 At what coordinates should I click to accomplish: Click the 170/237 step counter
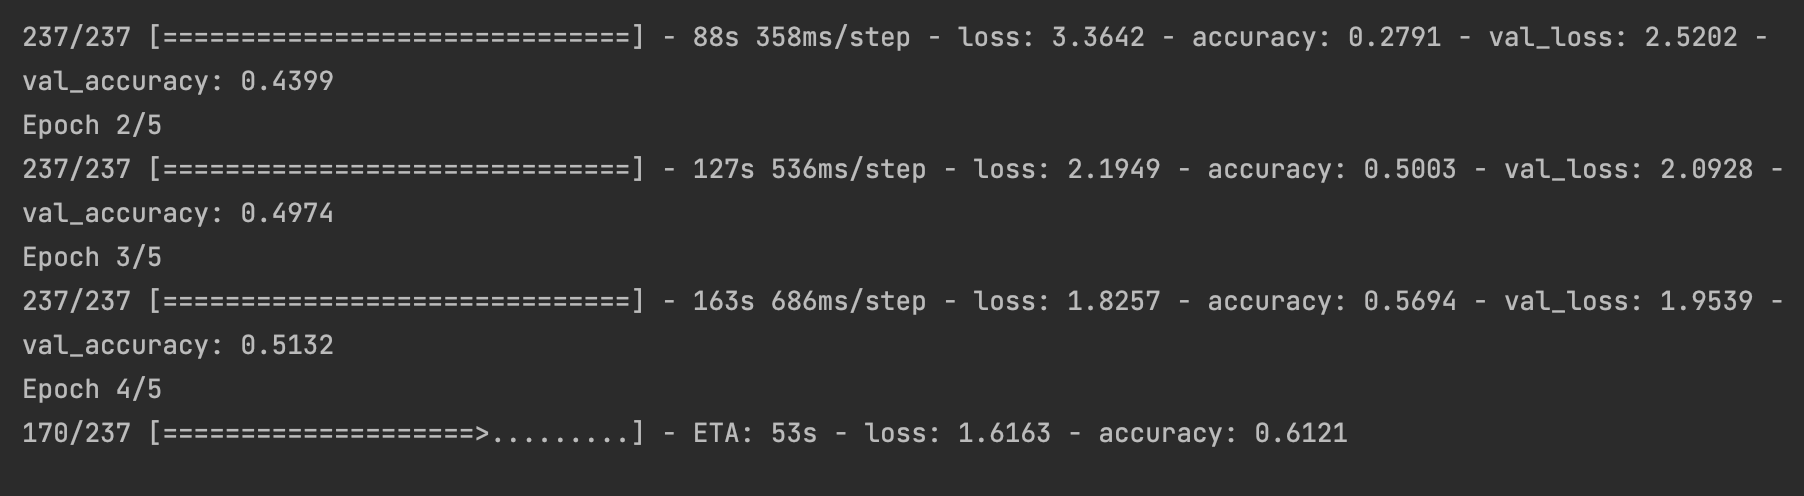tap(76, 433)
